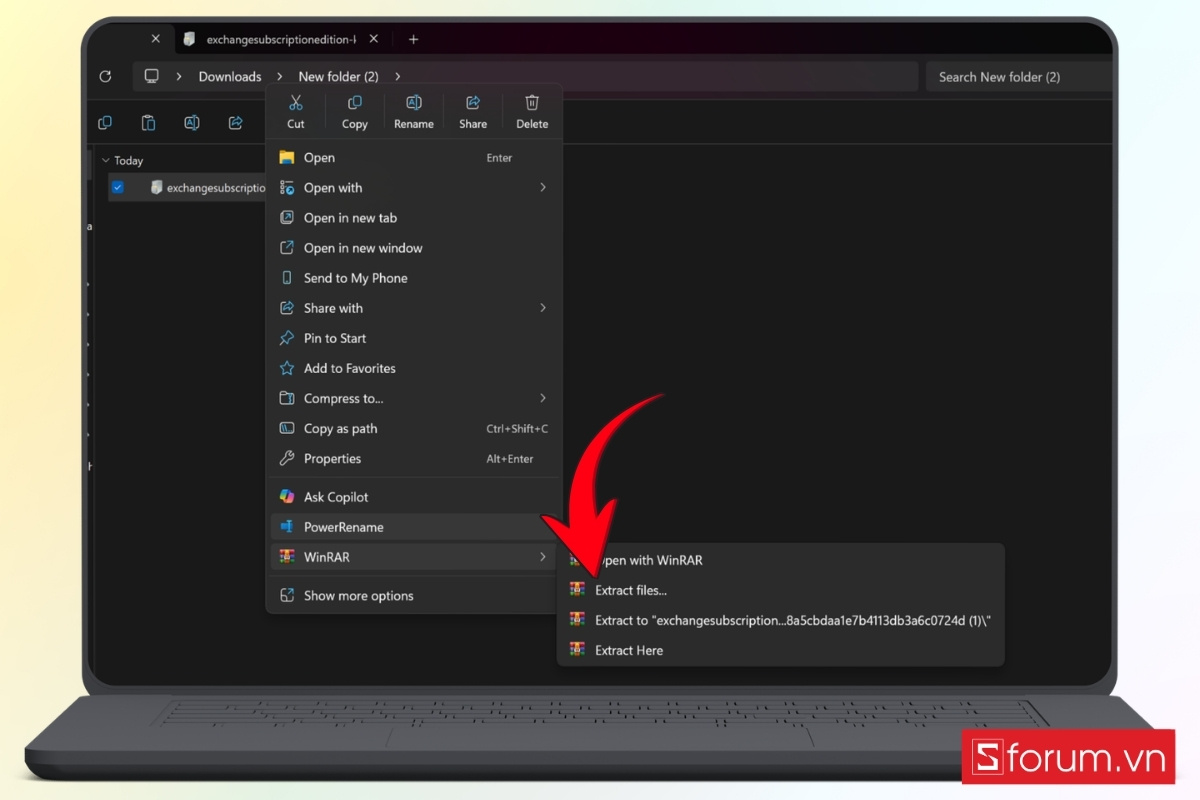Choose Extract Here

tap(780, 650)
